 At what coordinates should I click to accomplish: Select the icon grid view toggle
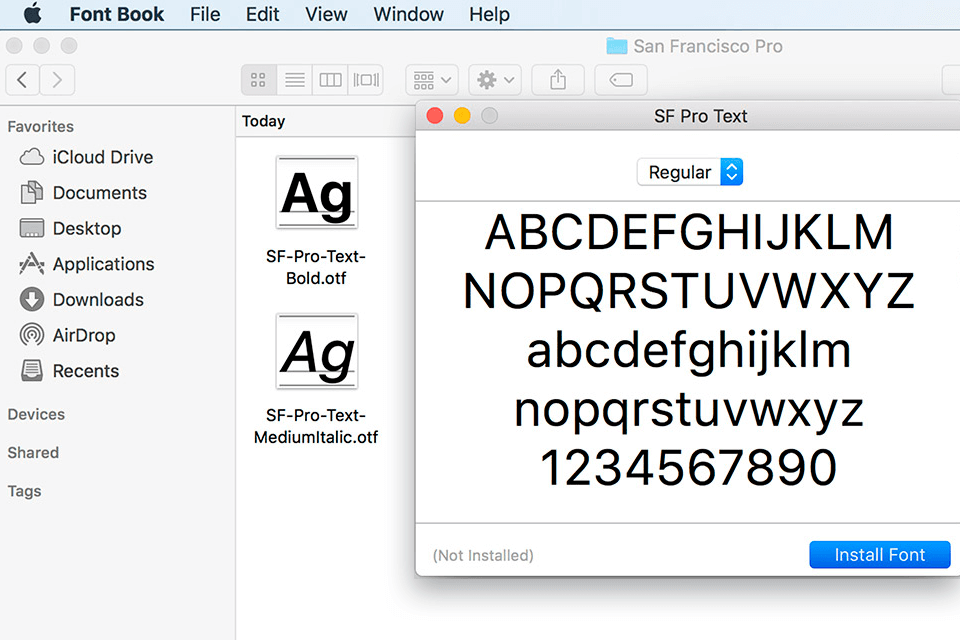(258, 80)
